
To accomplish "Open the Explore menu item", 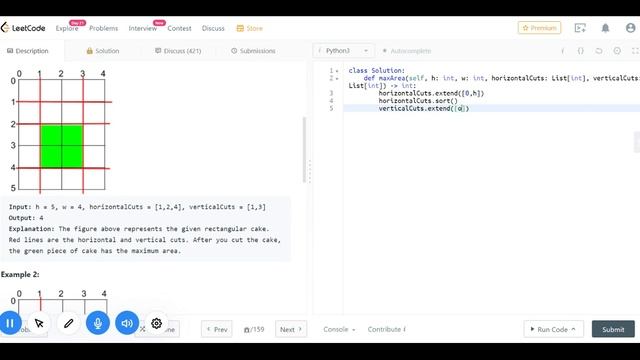I will point(67,28).
